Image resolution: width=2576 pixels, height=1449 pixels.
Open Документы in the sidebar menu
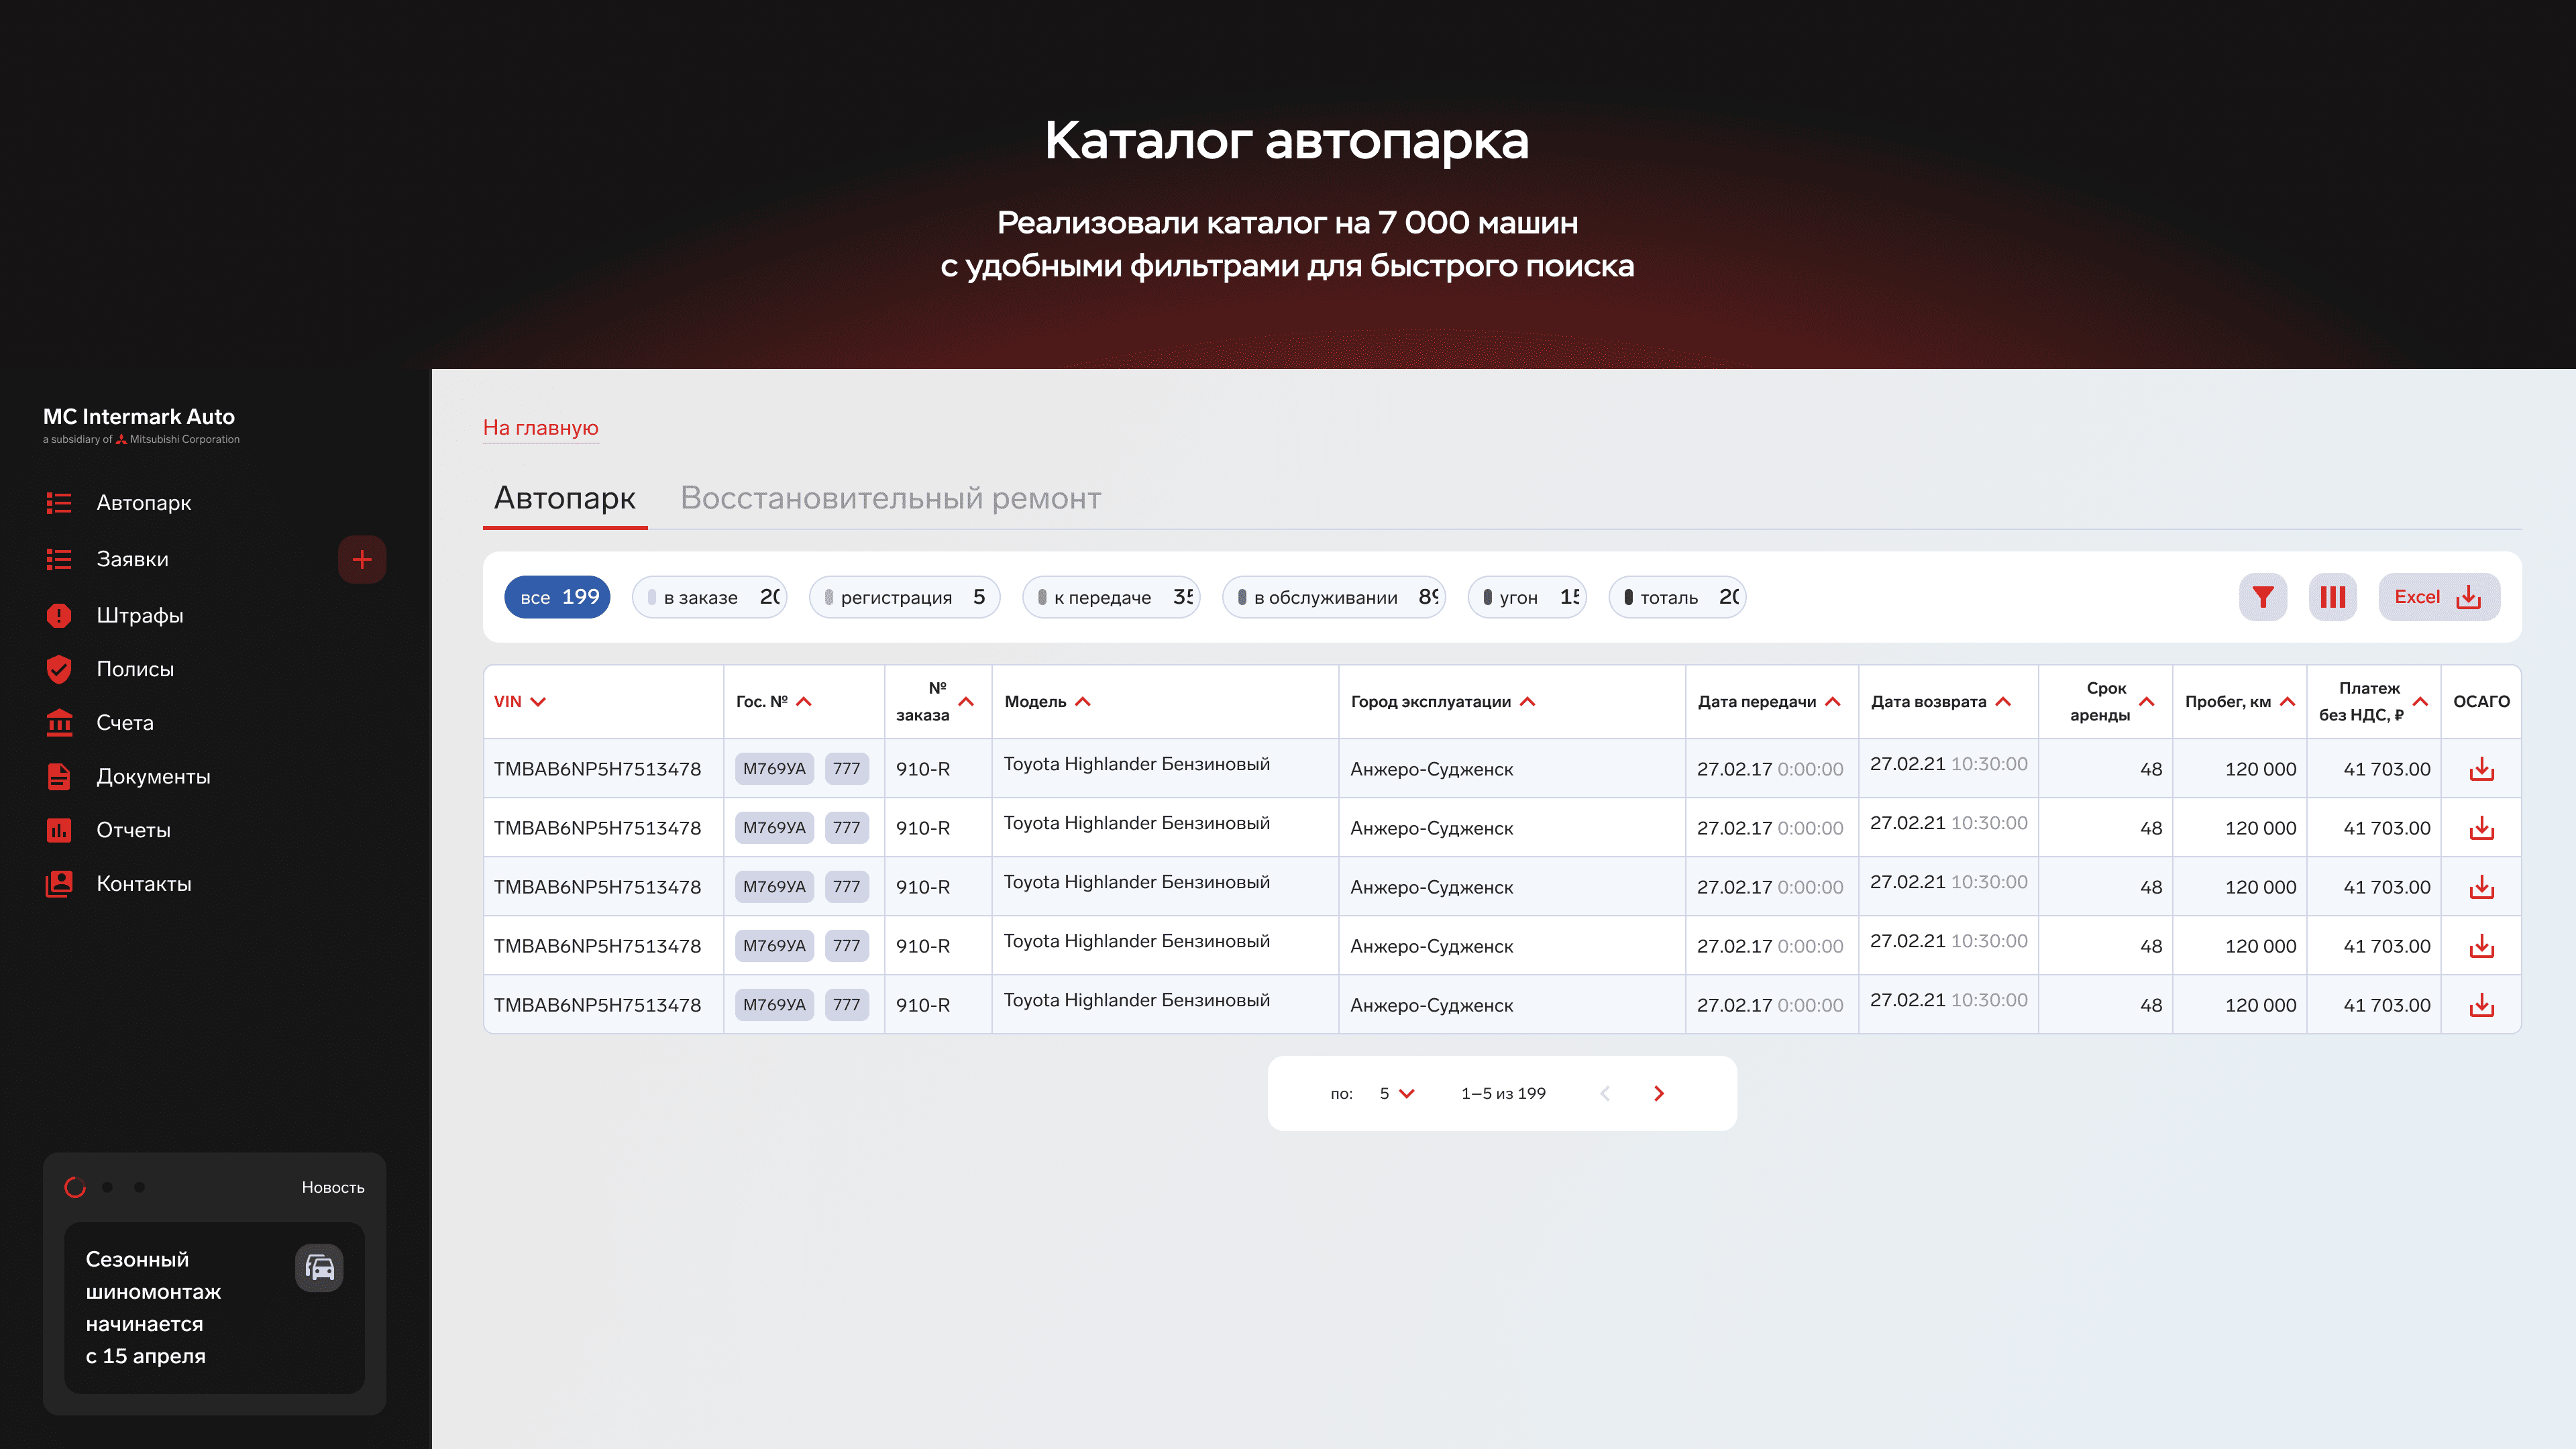pyautogui.click(x=153, y=777)
